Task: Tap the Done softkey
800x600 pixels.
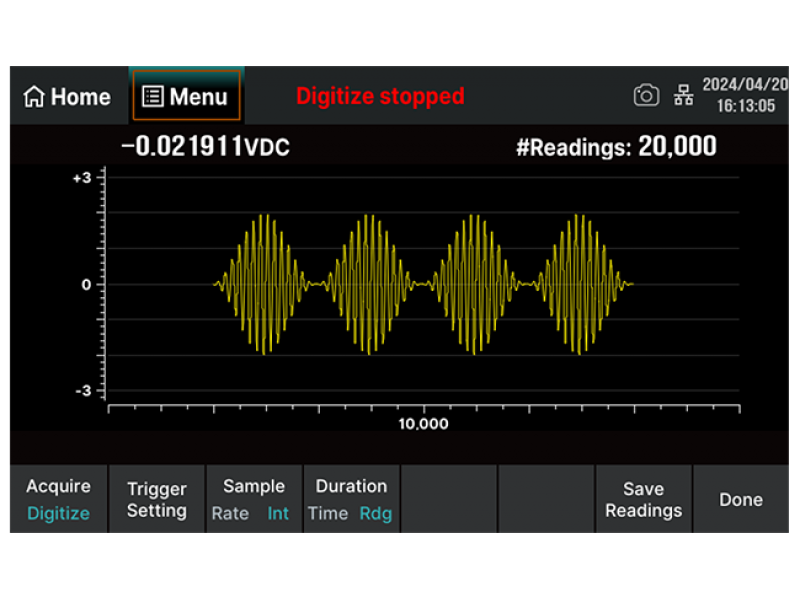Action: pyautogui.click(x=741, y=500)
